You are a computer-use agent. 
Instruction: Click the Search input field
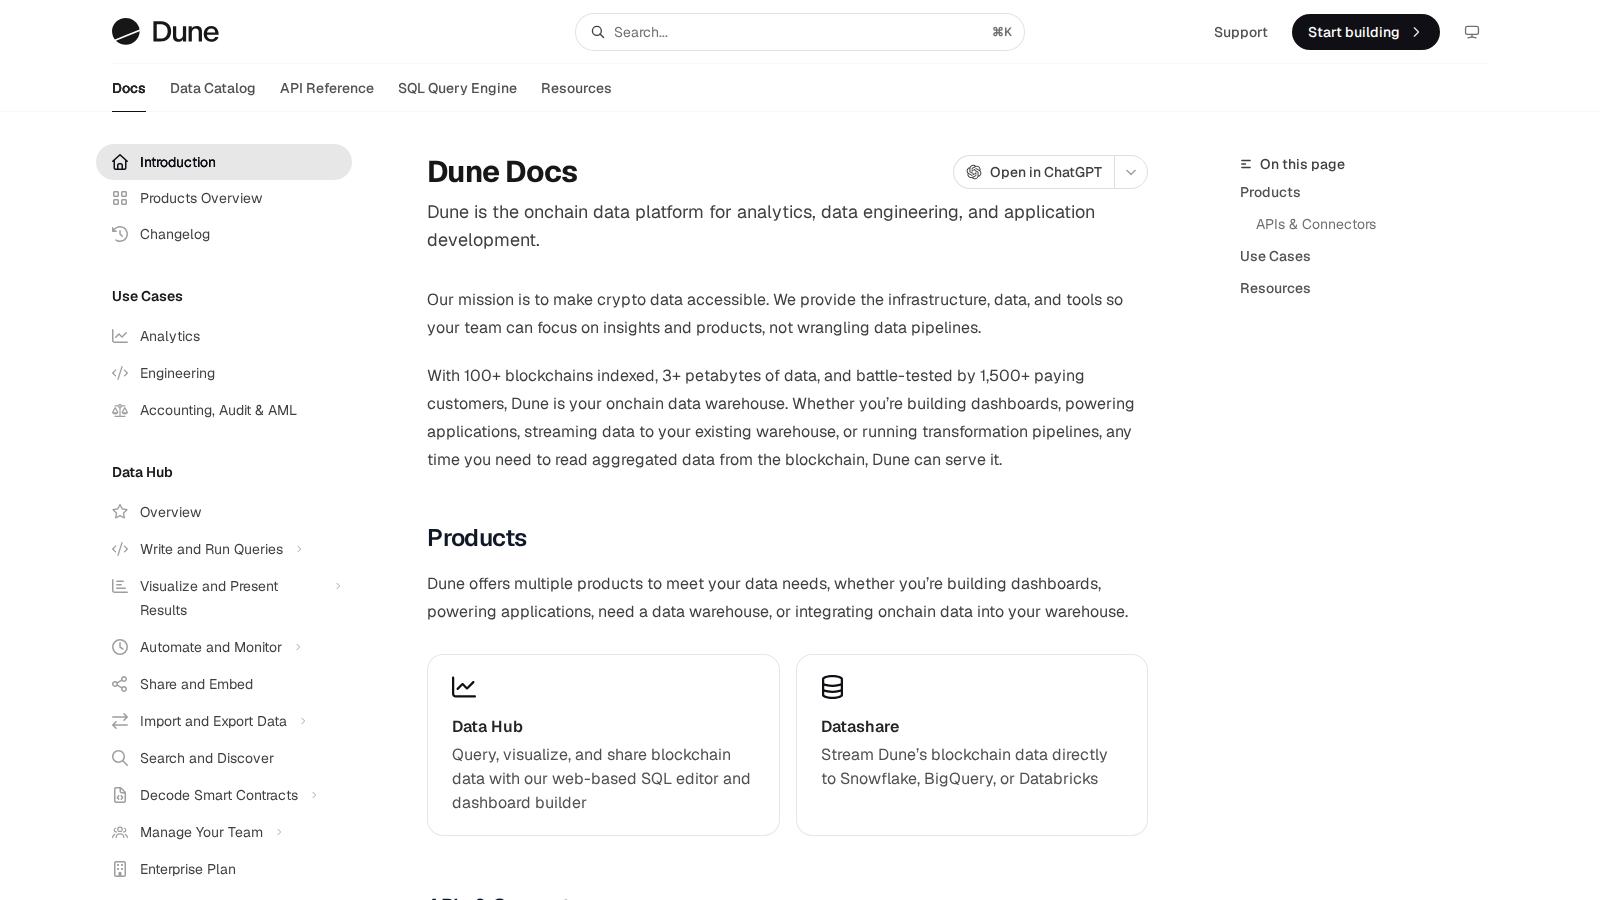[800, 32]
